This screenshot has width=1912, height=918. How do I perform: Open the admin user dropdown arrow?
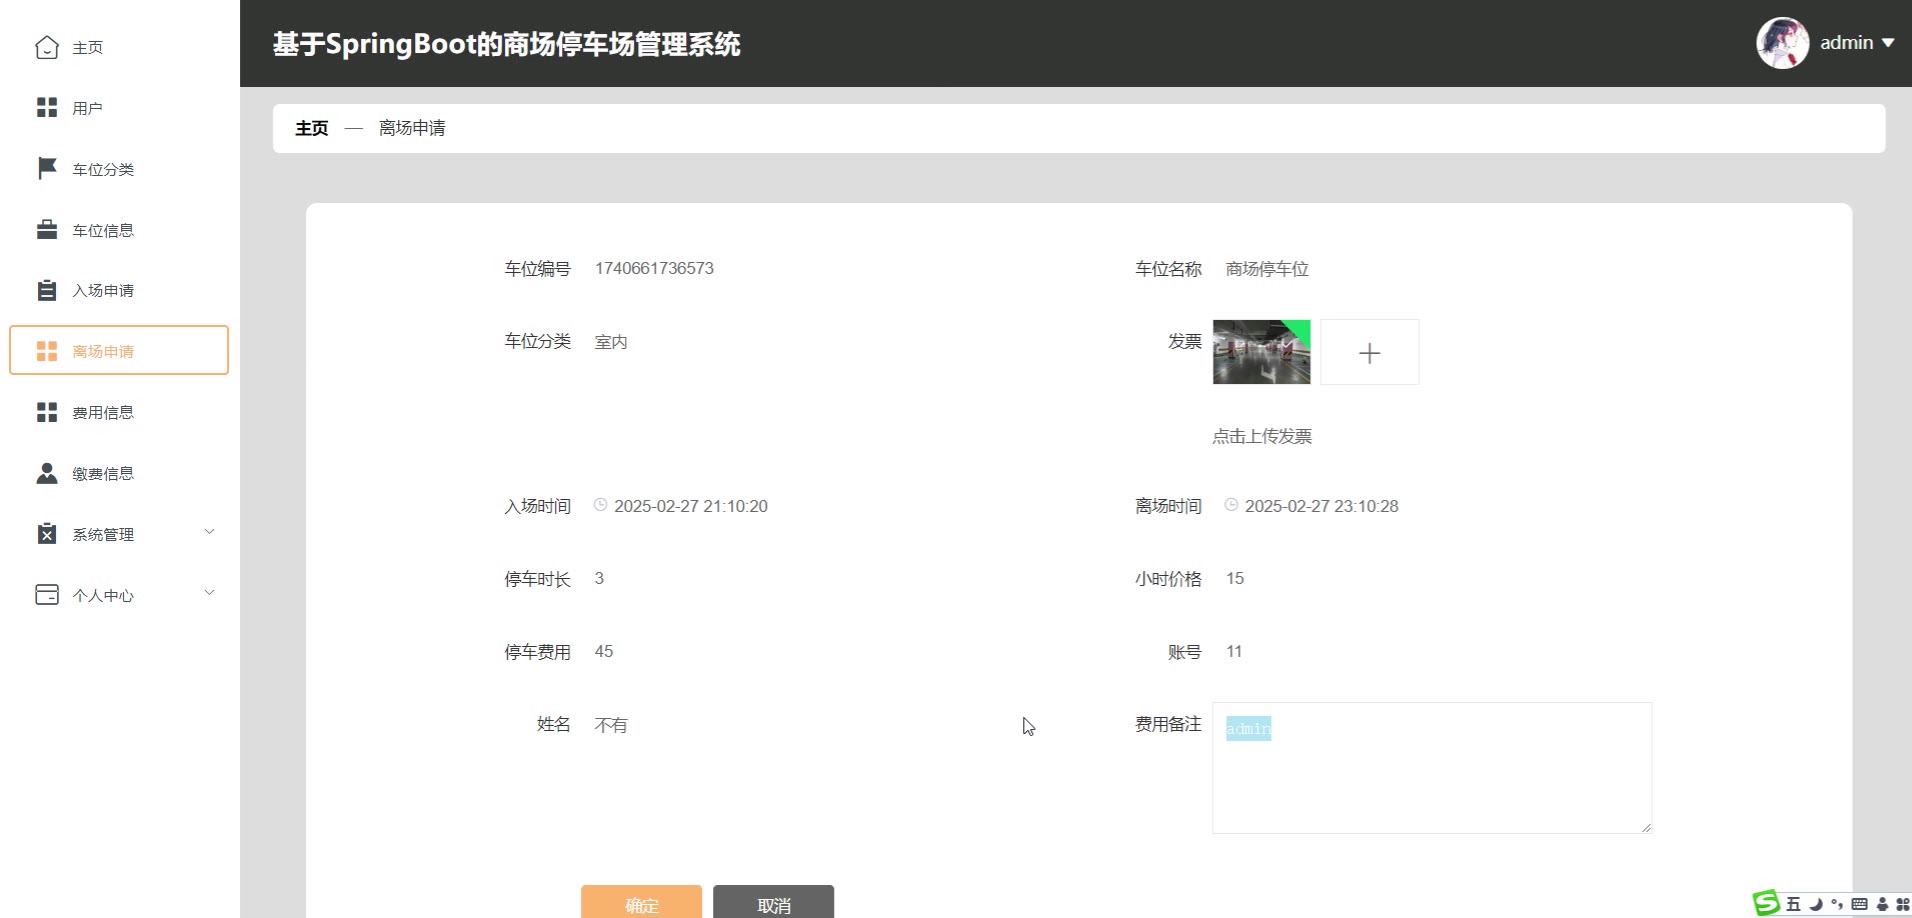[1888, 43]
